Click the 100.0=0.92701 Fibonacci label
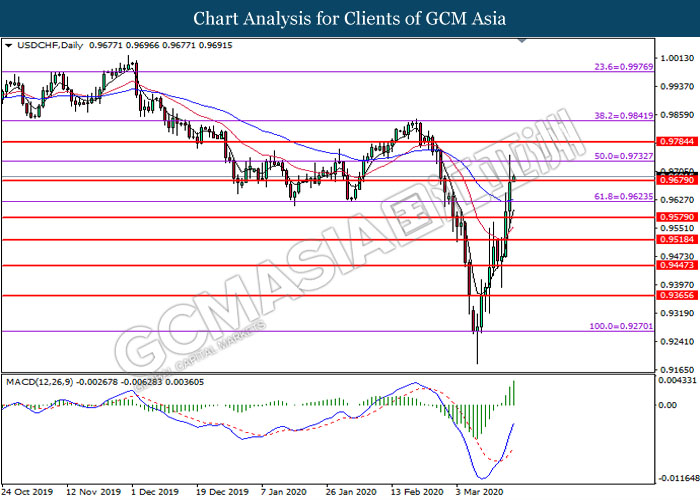 (621, 326)
